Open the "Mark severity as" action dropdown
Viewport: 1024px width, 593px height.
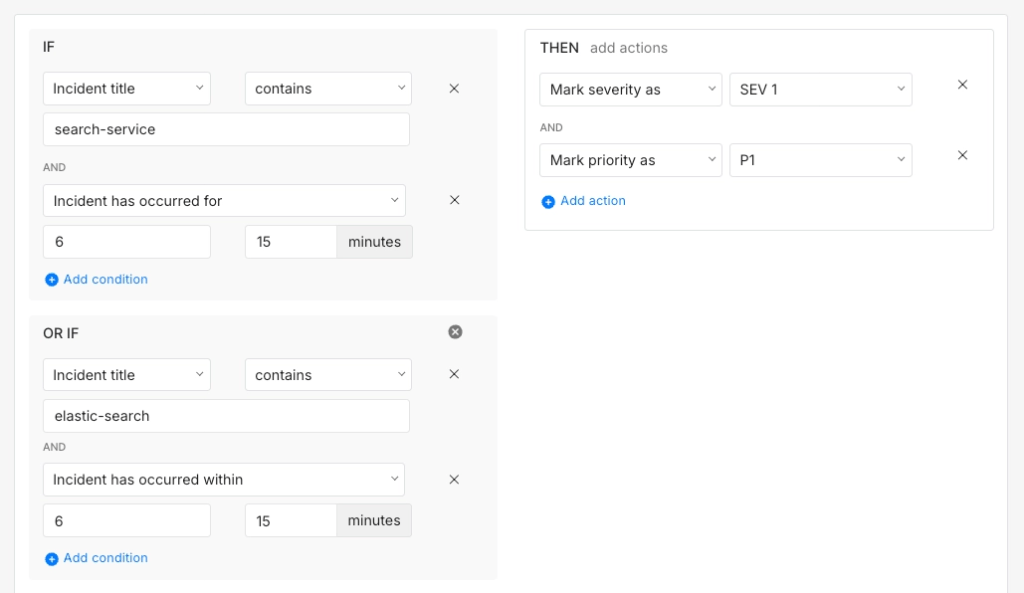pos(630,89)
